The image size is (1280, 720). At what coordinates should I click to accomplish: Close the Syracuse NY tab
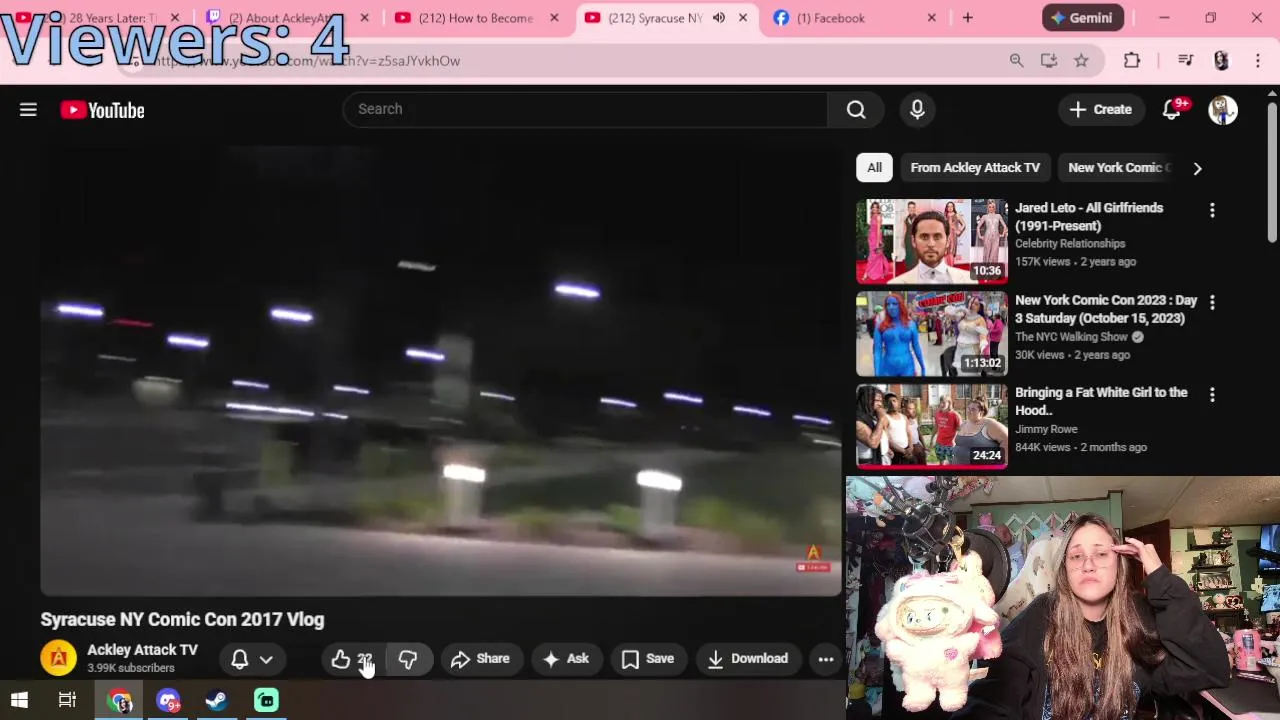click(x=743, y=18)
